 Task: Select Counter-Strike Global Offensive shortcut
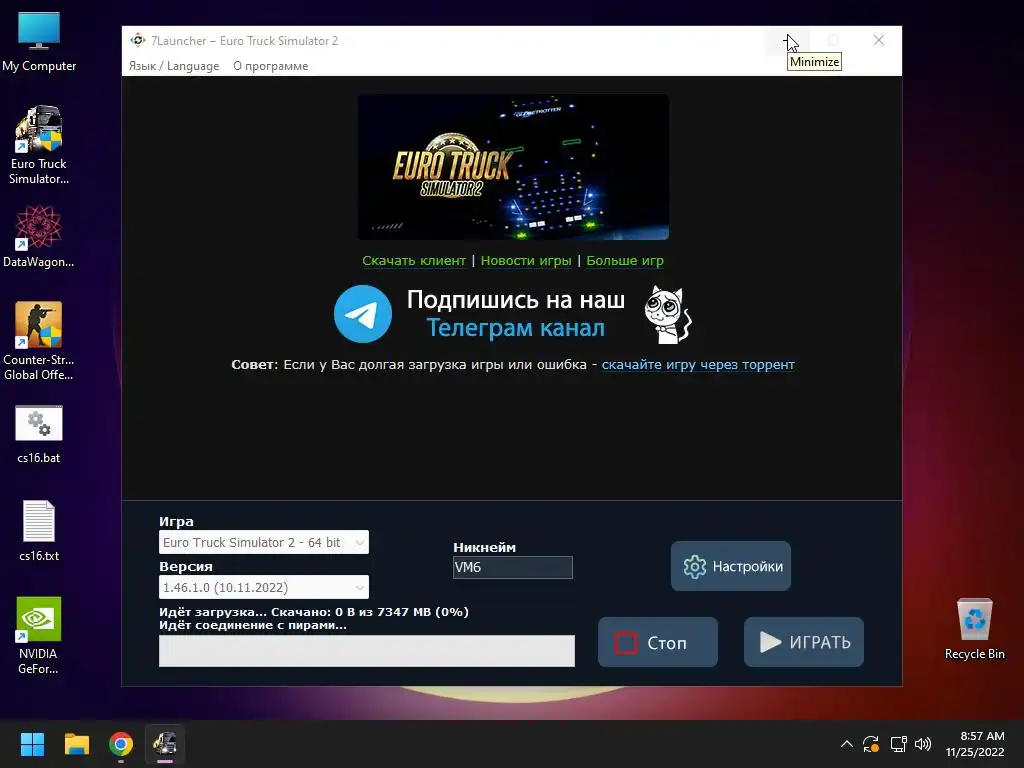point(39,341)
